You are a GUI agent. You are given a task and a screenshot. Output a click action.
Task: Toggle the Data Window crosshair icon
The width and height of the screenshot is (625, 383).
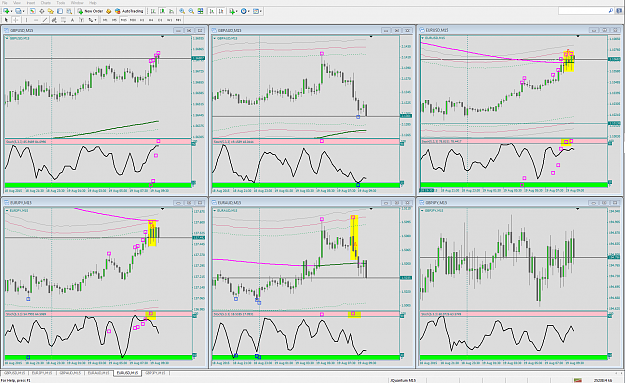click(x=42, y=11)
